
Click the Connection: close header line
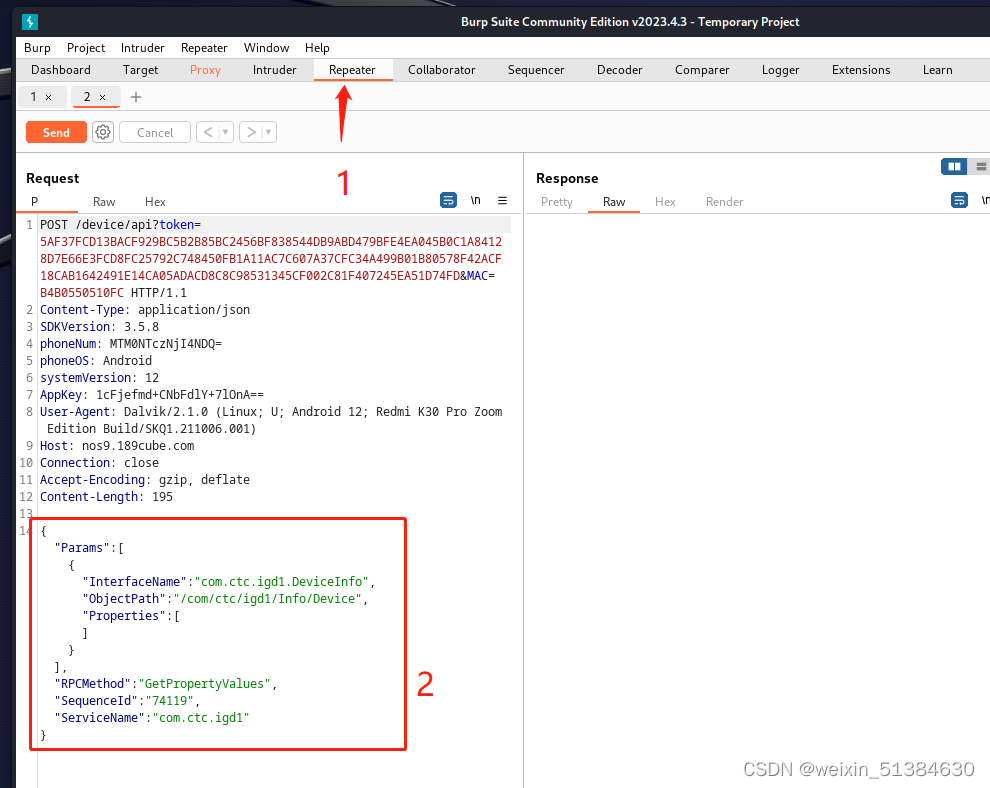(x=100, y=463)
